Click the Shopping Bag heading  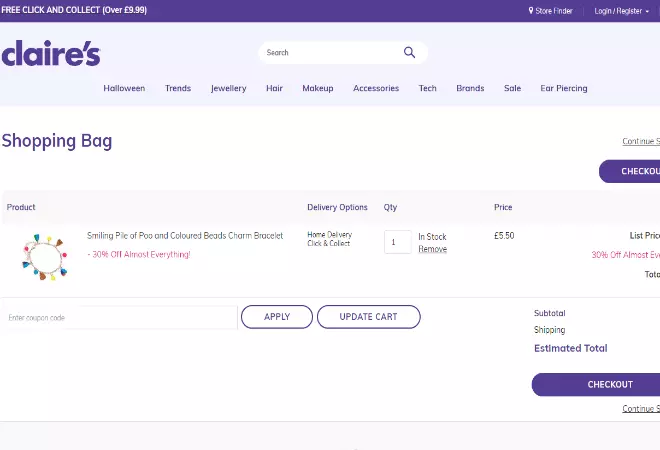coord(57,141)
